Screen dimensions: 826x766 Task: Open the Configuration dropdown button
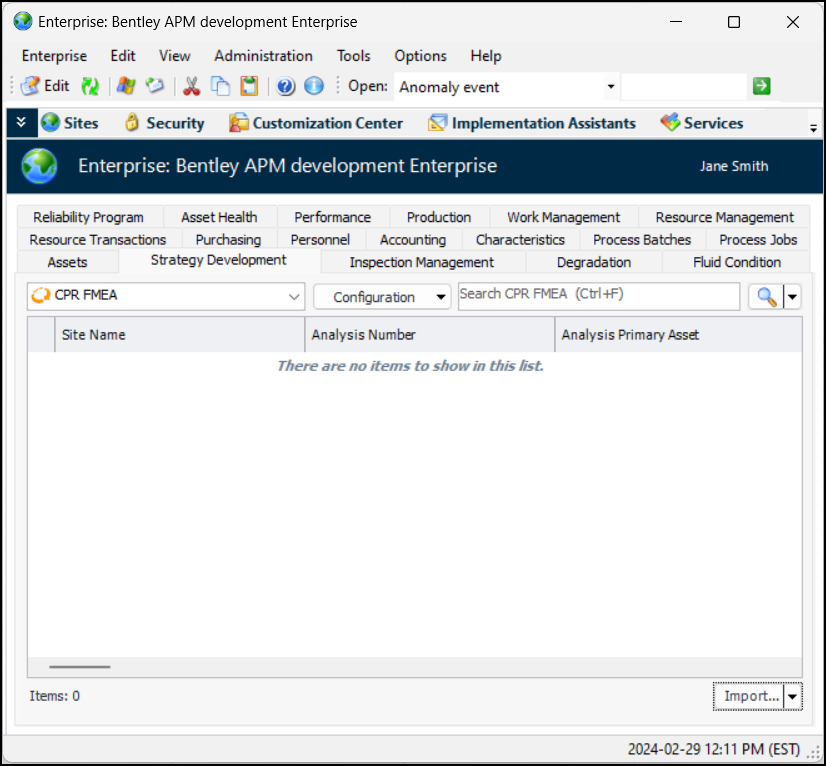382,297
